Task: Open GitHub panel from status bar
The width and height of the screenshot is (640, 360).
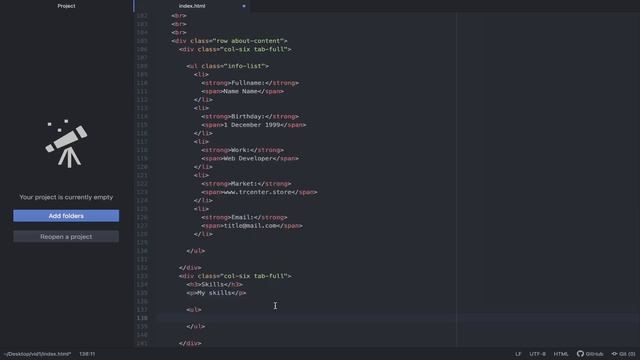Action: [590, 354]
